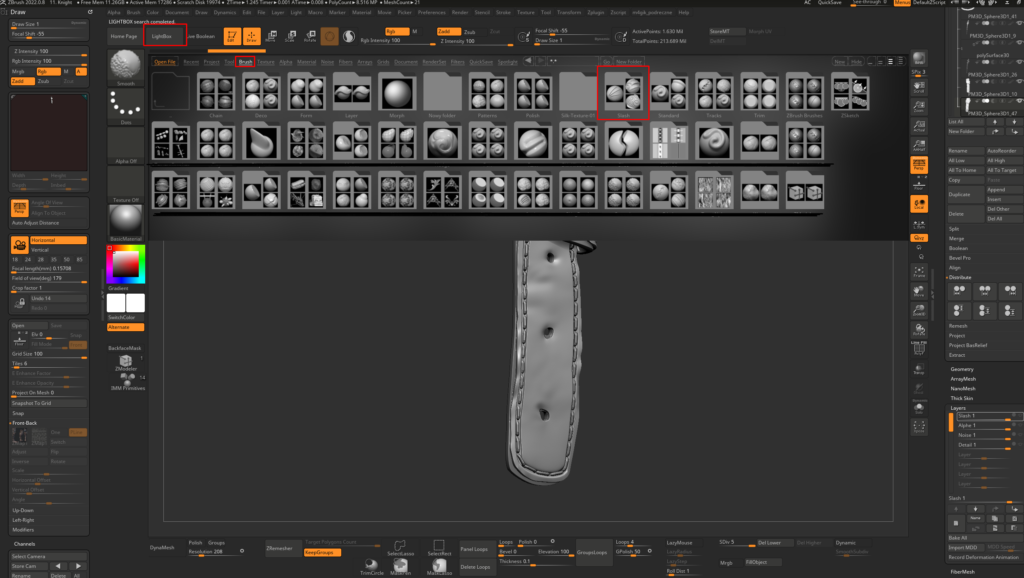This screenshot has height=578, width=1024.
Task: Open the Slash brush folder
Action: coord(623,93)
